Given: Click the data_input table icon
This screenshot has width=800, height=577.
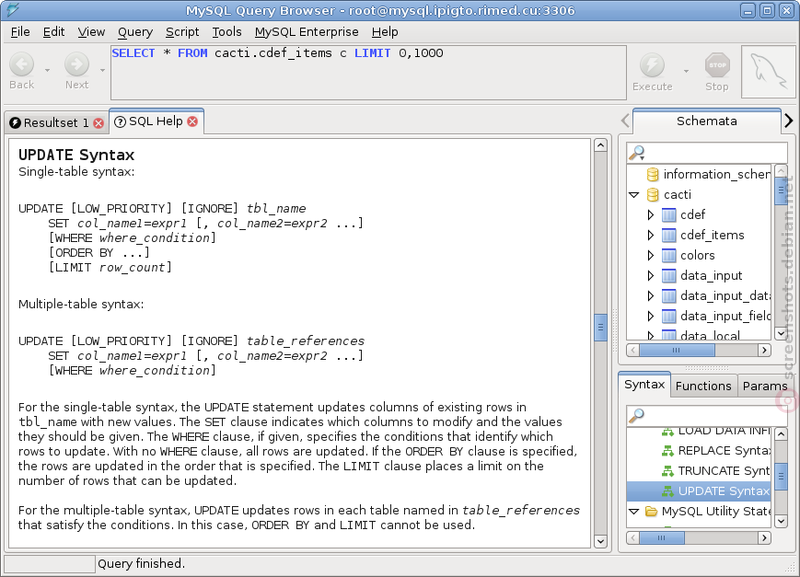Looking at the screenshot, I should 669,275.
